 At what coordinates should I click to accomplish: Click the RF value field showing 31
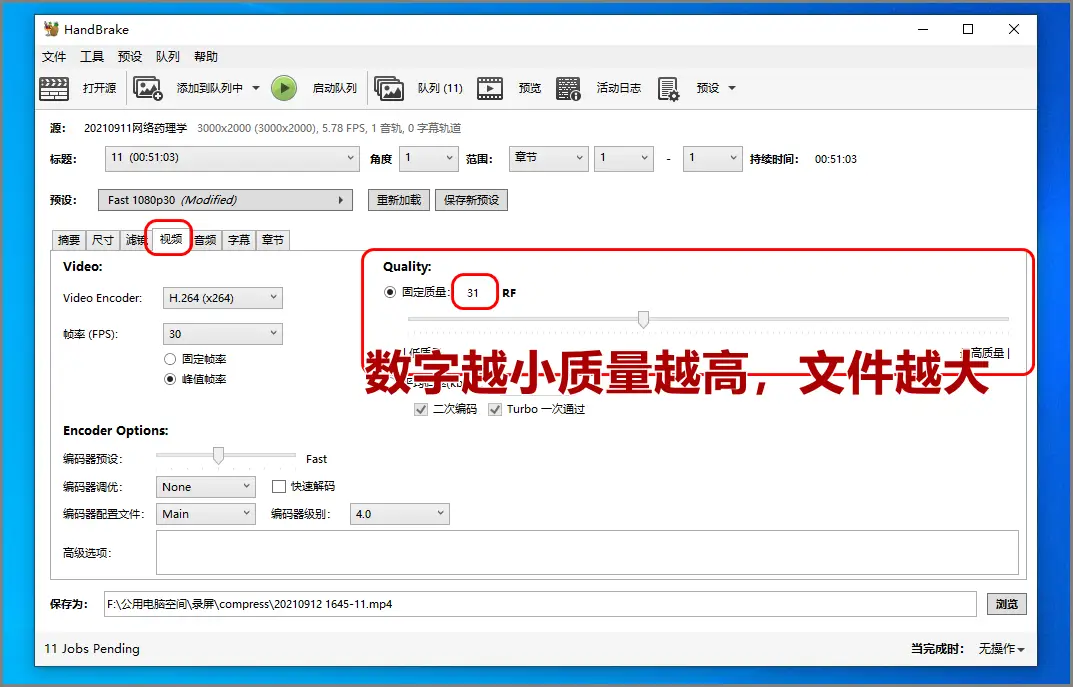click(x=474, y=293)
